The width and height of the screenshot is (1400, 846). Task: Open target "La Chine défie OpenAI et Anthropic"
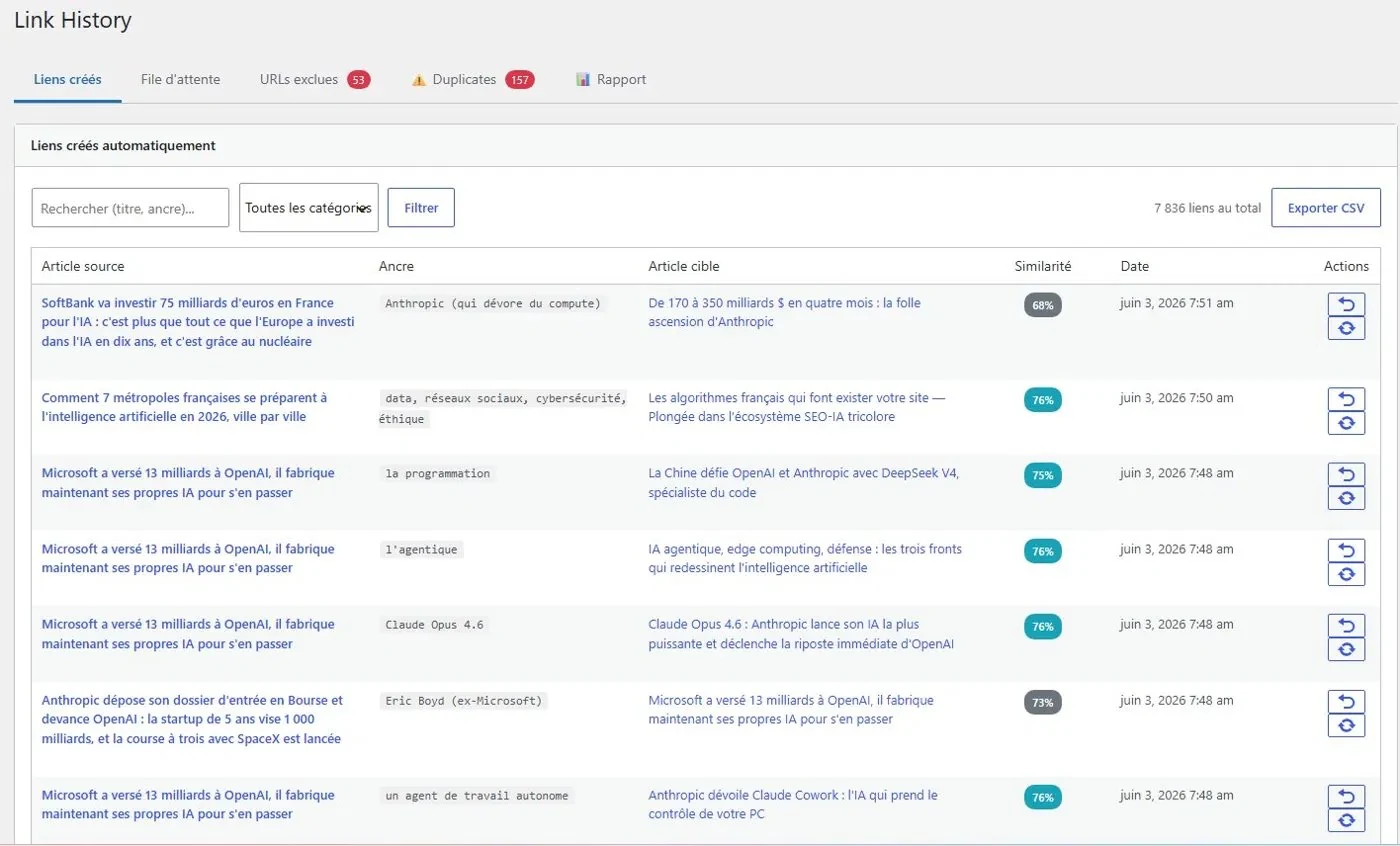pyautogui.click(x=804, y=482)
